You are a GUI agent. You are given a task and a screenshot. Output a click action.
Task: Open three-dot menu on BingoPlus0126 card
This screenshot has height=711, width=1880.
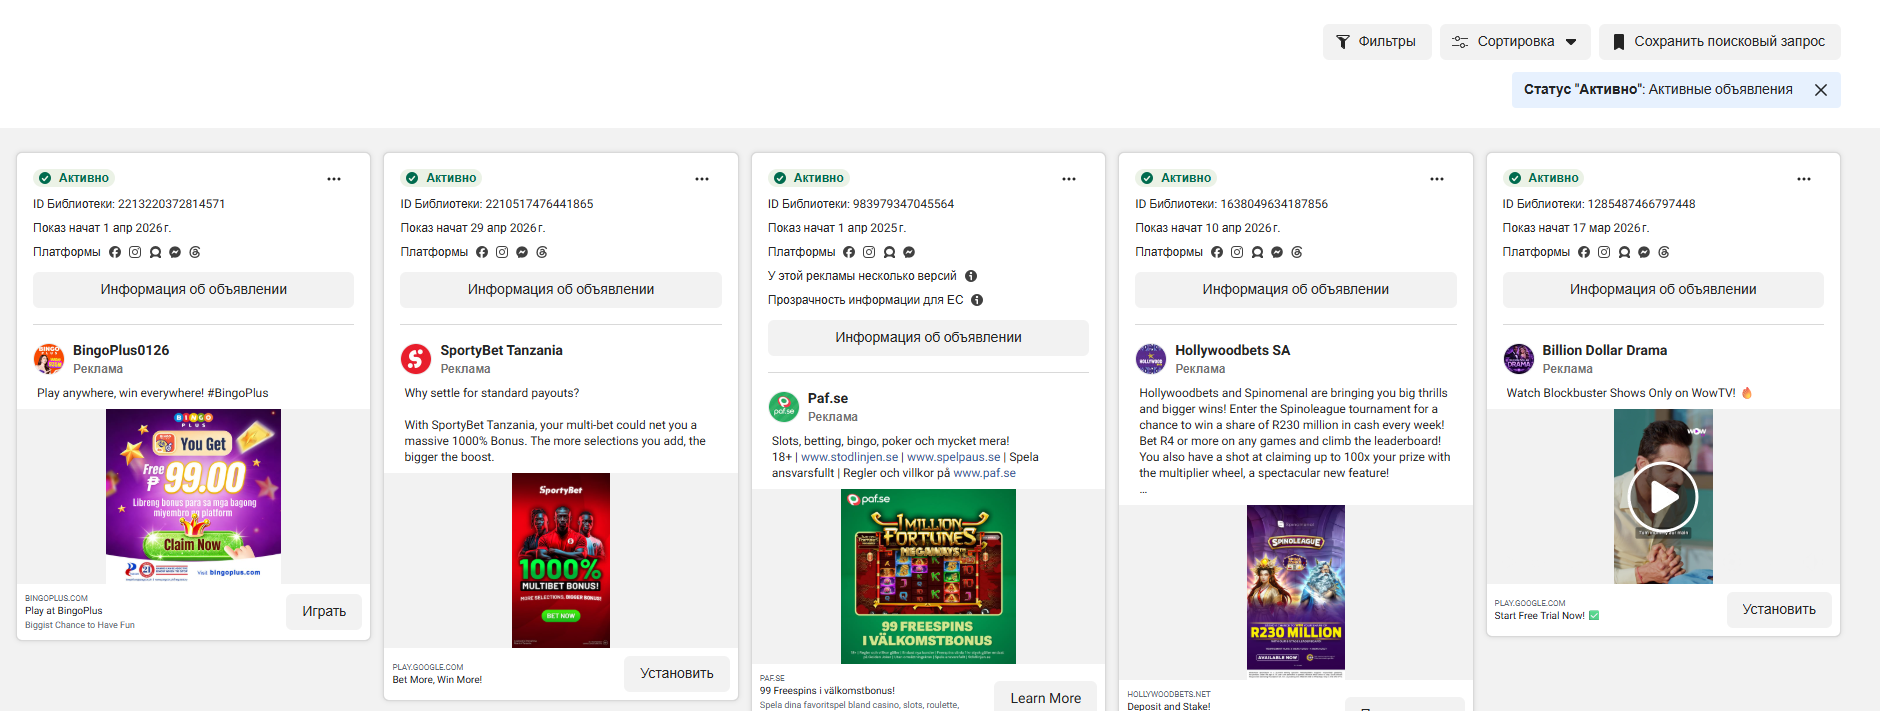pos(334,179)
